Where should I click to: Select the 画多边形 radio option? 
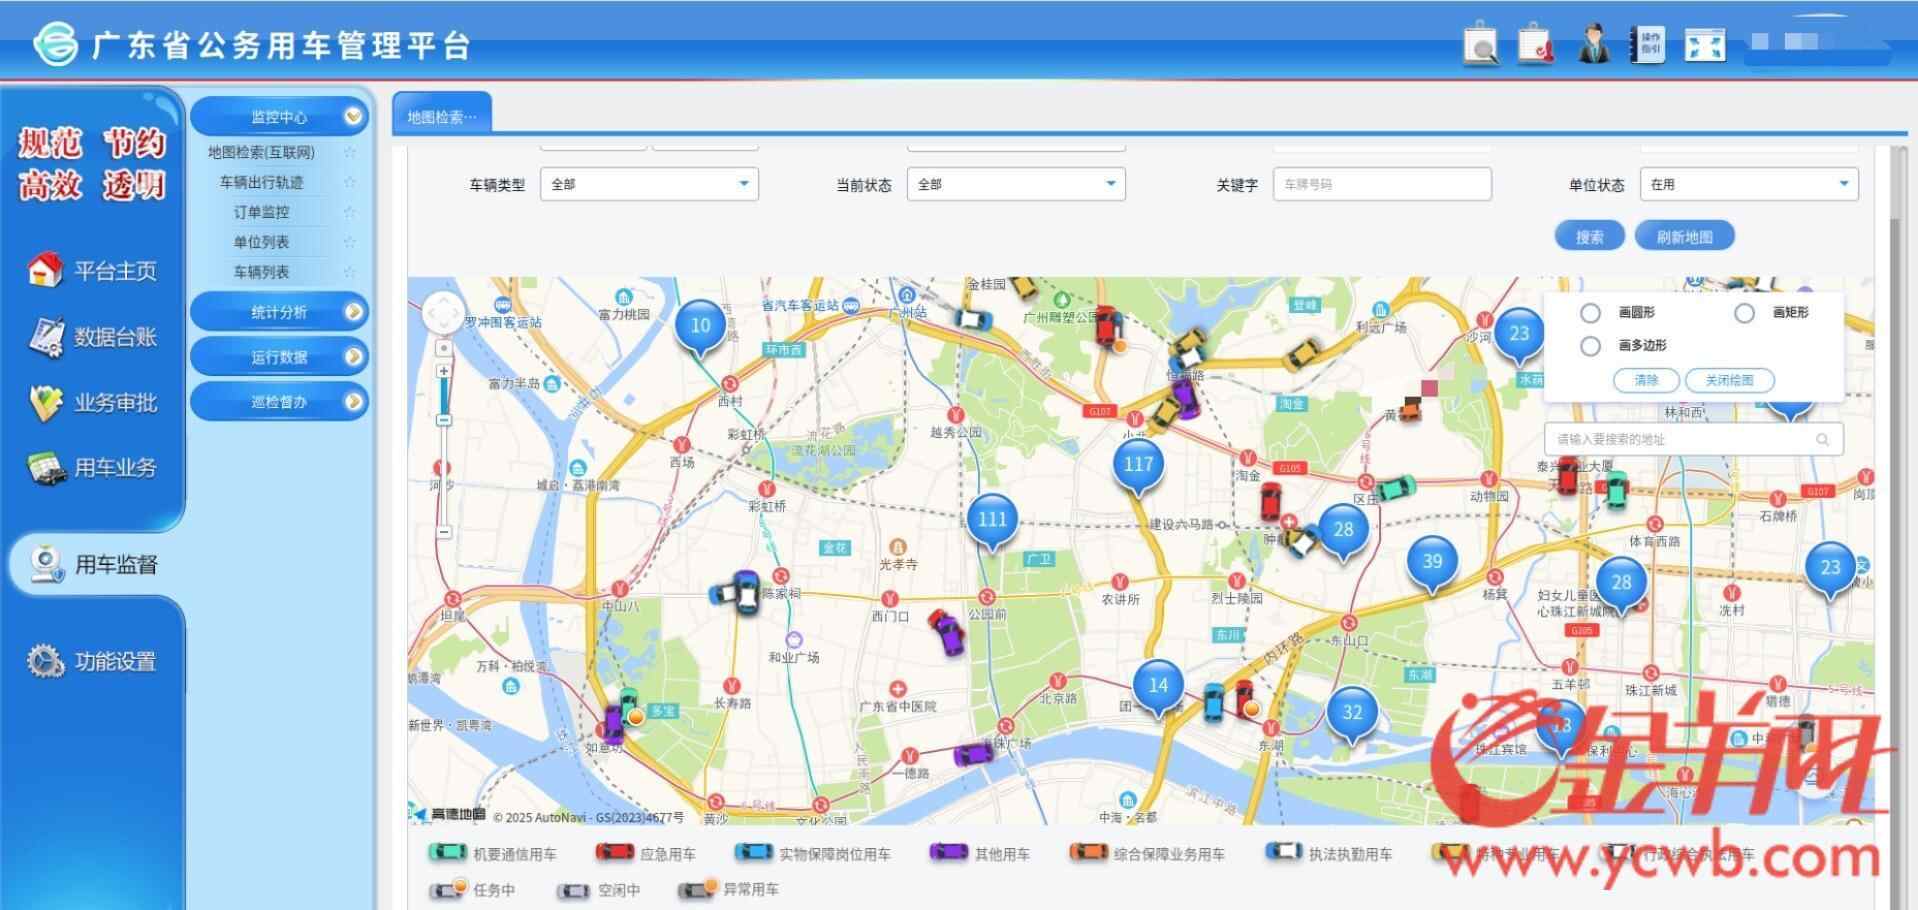point(1590,346)
